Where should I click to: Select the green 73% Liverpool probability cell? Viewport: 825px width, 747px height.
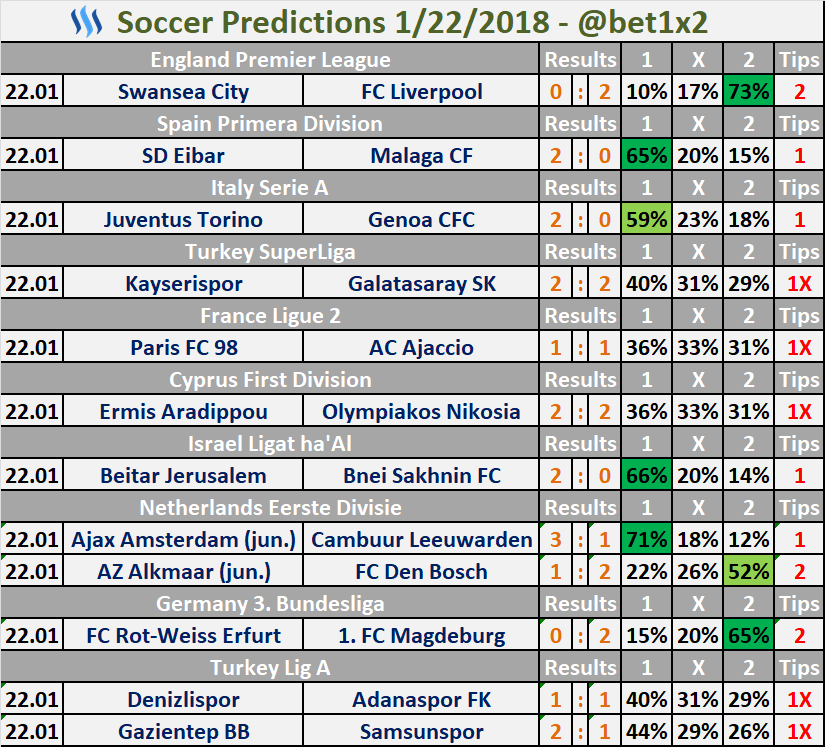(x=748, y=92)
